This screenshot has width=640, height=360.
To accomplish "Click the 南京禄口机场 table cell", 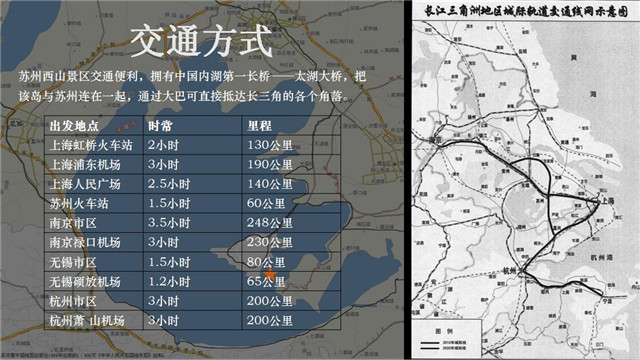I will pyautogui.click(x=94, y=242).
